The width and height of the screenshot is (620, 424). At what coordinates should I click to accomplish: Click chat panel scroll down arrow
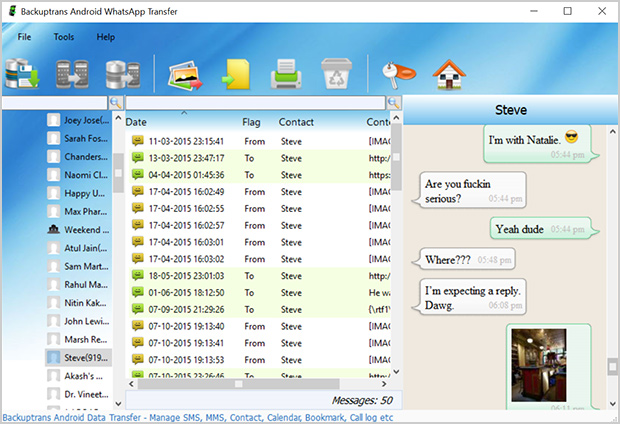[x=612, y=404]
